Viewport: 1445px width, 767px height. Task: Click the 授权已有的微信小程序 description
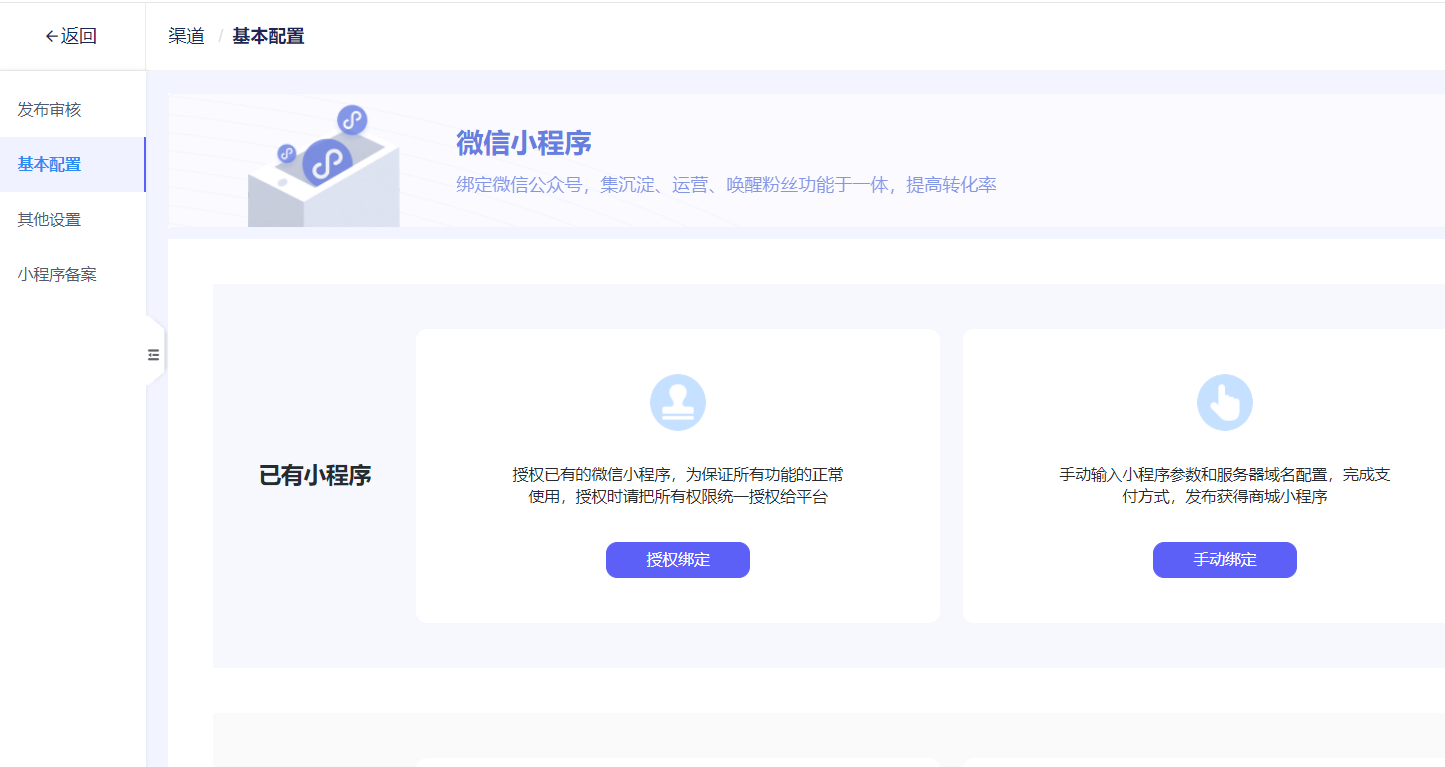[x=678, y=485]
